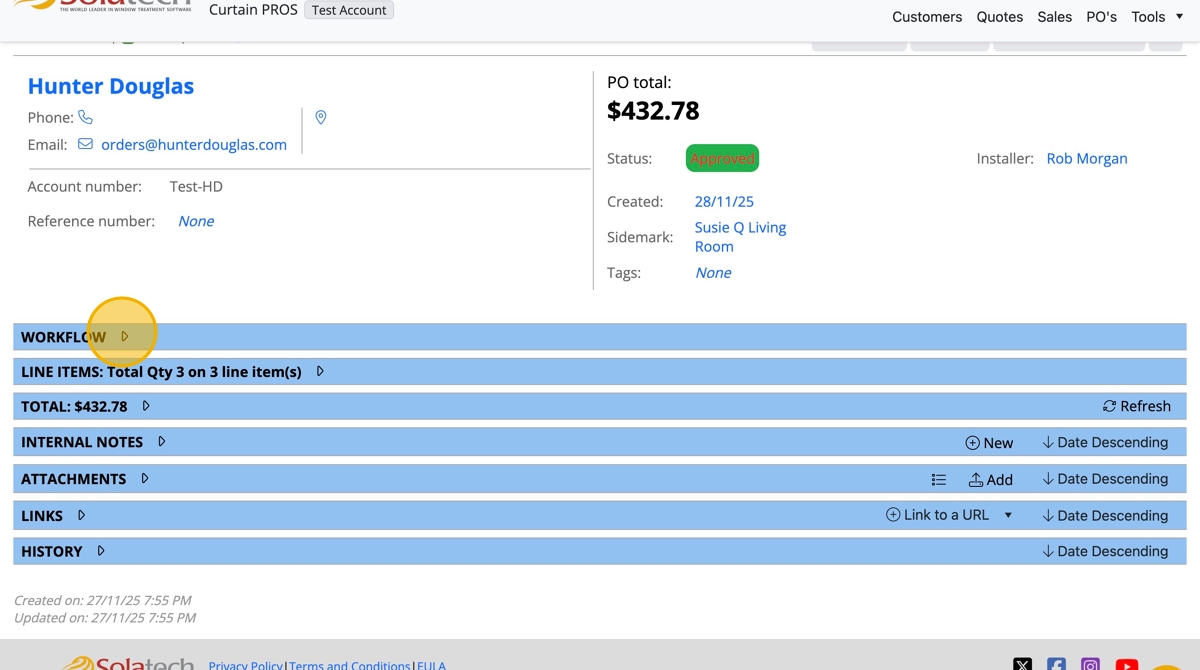1200x670 pixels.
Task: Sort LINKS by Date Descending
Action: (x=1105, y=515)
